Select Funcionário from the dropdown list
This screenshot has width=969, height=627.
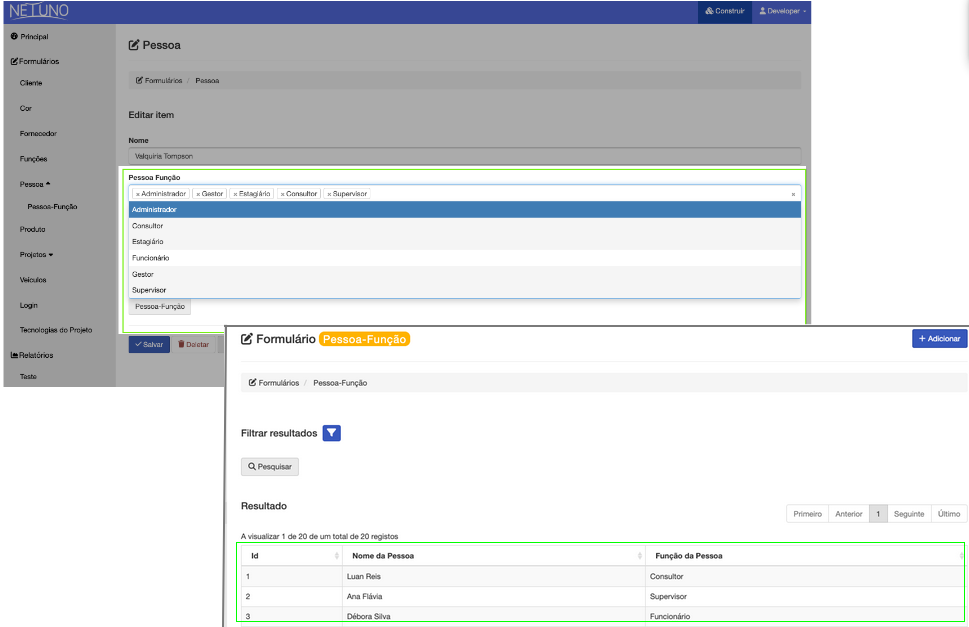pyautogui.click(x=151, y=258)
